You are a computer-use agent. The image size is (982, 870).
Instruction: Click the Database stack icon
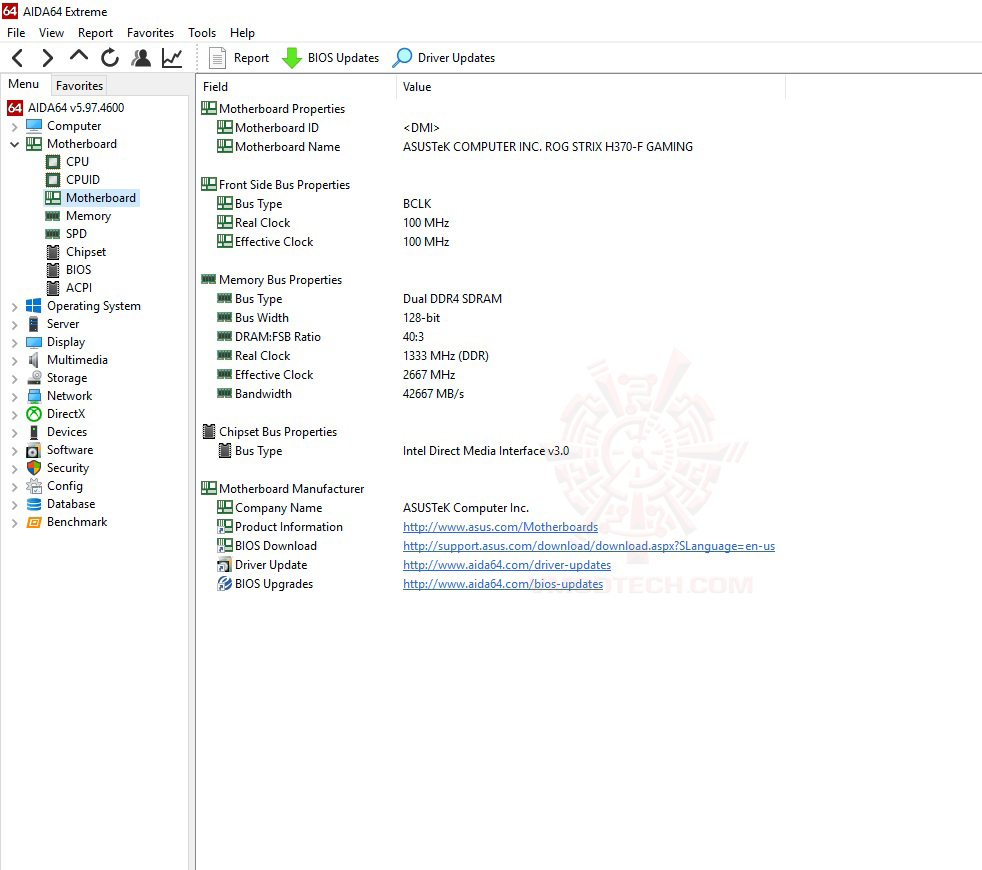coord(34,504)
